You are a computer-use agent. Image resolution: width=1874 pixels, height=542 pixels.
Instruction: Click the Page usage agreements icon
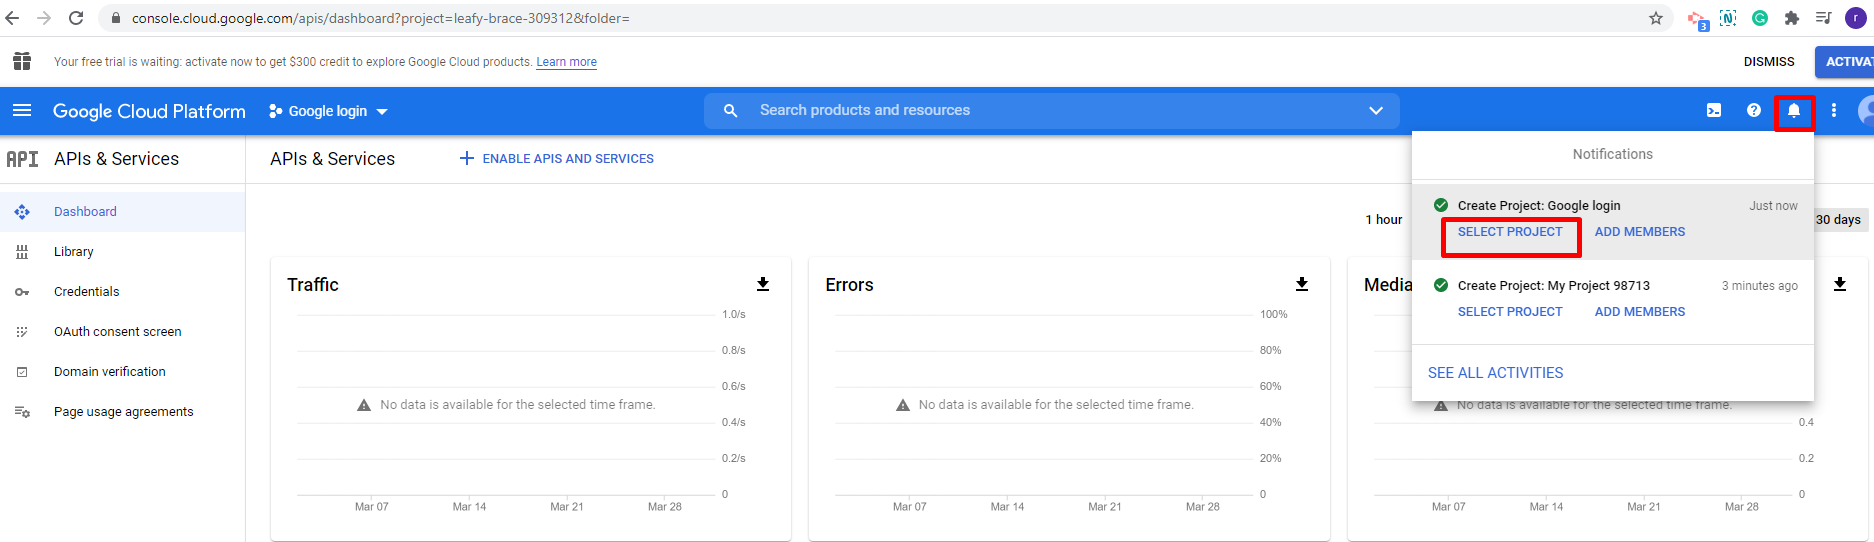[x=22, y=412]
